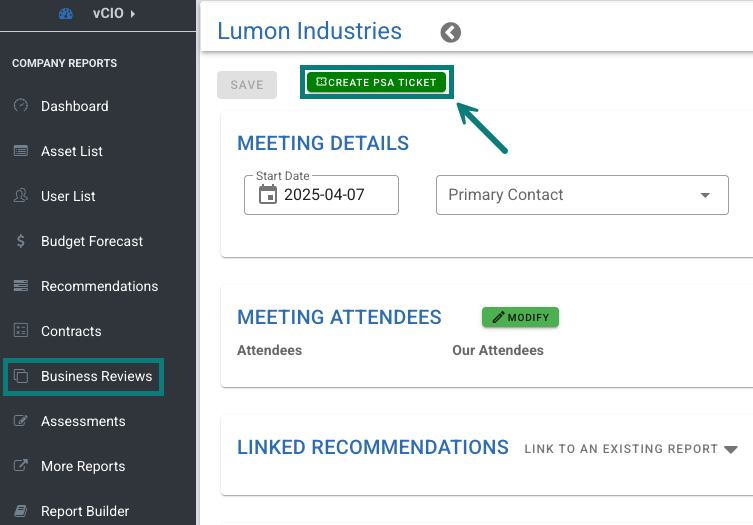Expand the vCIO menu arrow
The width and height of the screenshot is (753, 525).
point(133,14)
